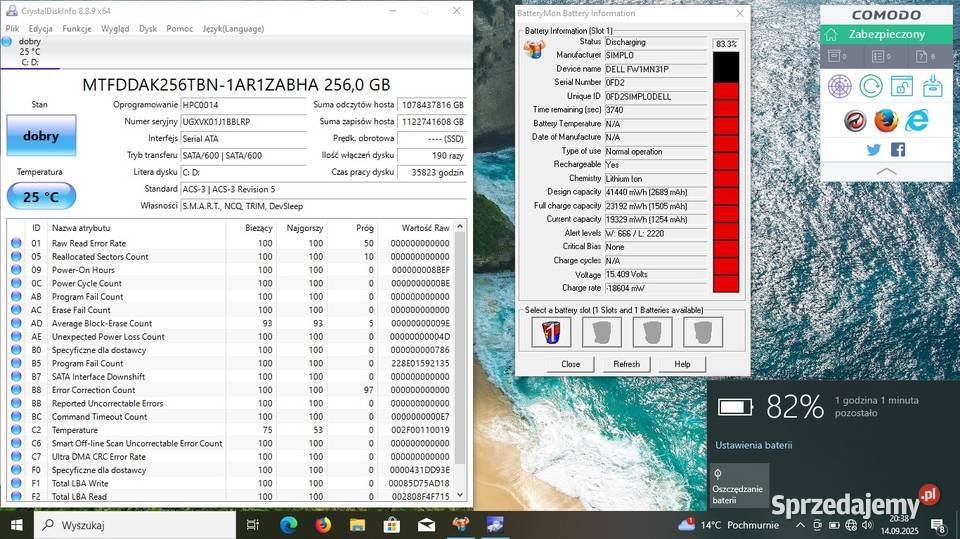Image resolution: width=960 pixels, height=539 pixels.
Task: Click the Comodo update circular arrow icon
Action: 871,87
